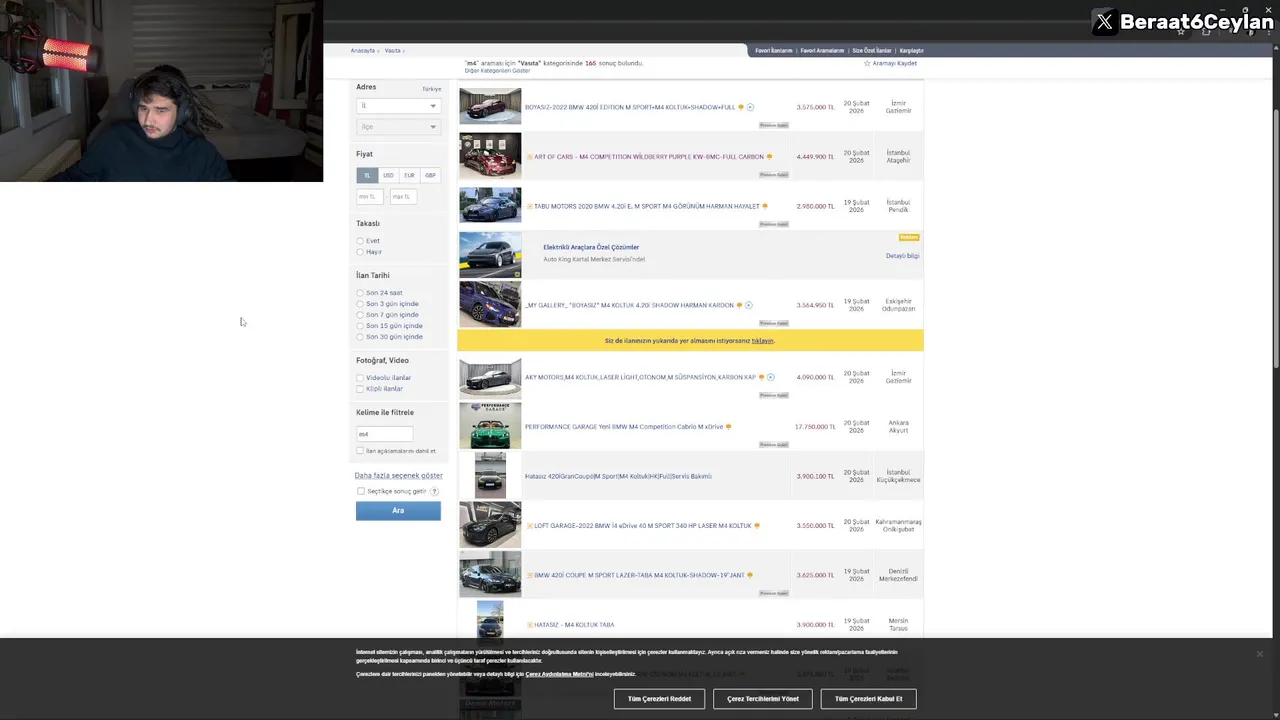This screenshot has height=720, width=1280.
Task: Click Tüm Çerezleri Reddet button
Action: click(659, 699)
